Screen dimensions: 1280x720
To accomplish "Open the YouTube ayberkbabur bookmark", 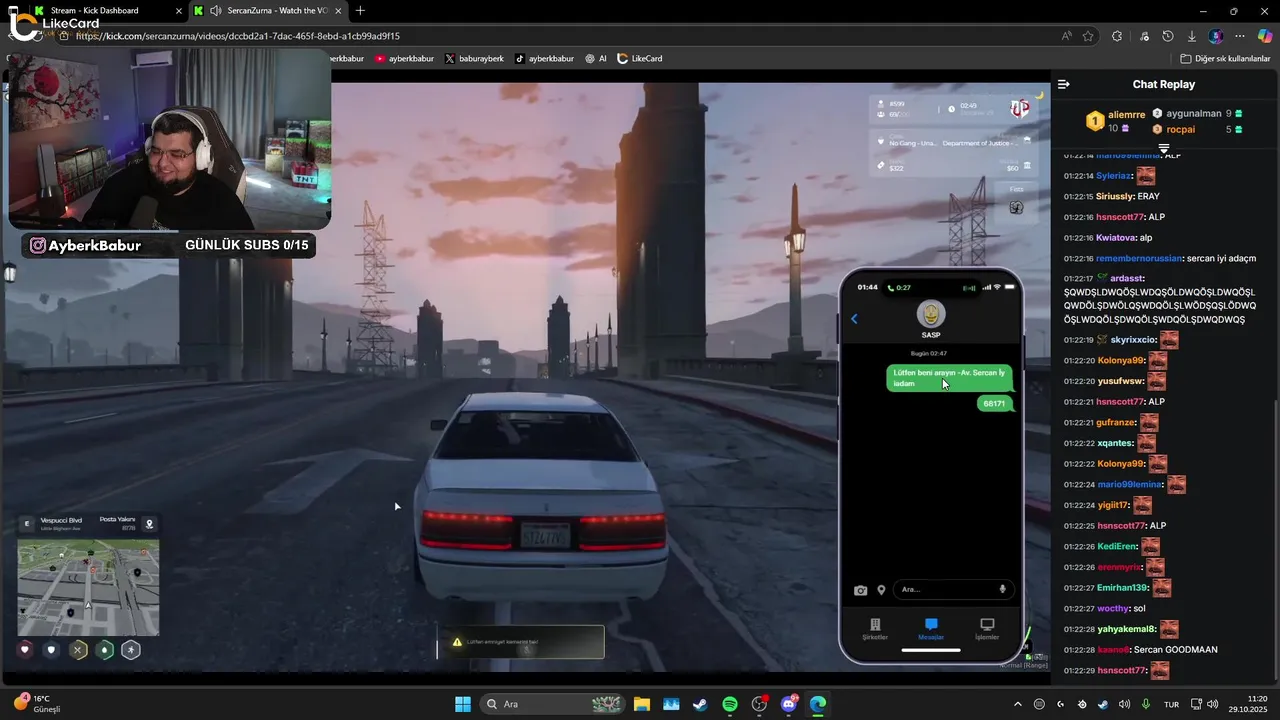I will (404, 59).
